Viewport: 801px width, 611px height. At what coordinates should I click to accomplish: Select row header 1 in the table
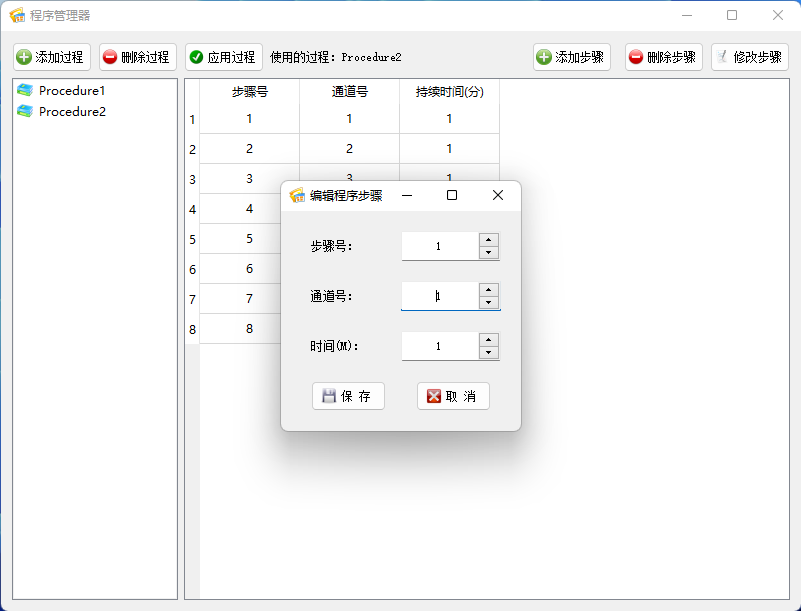click(x=192, y=120)
